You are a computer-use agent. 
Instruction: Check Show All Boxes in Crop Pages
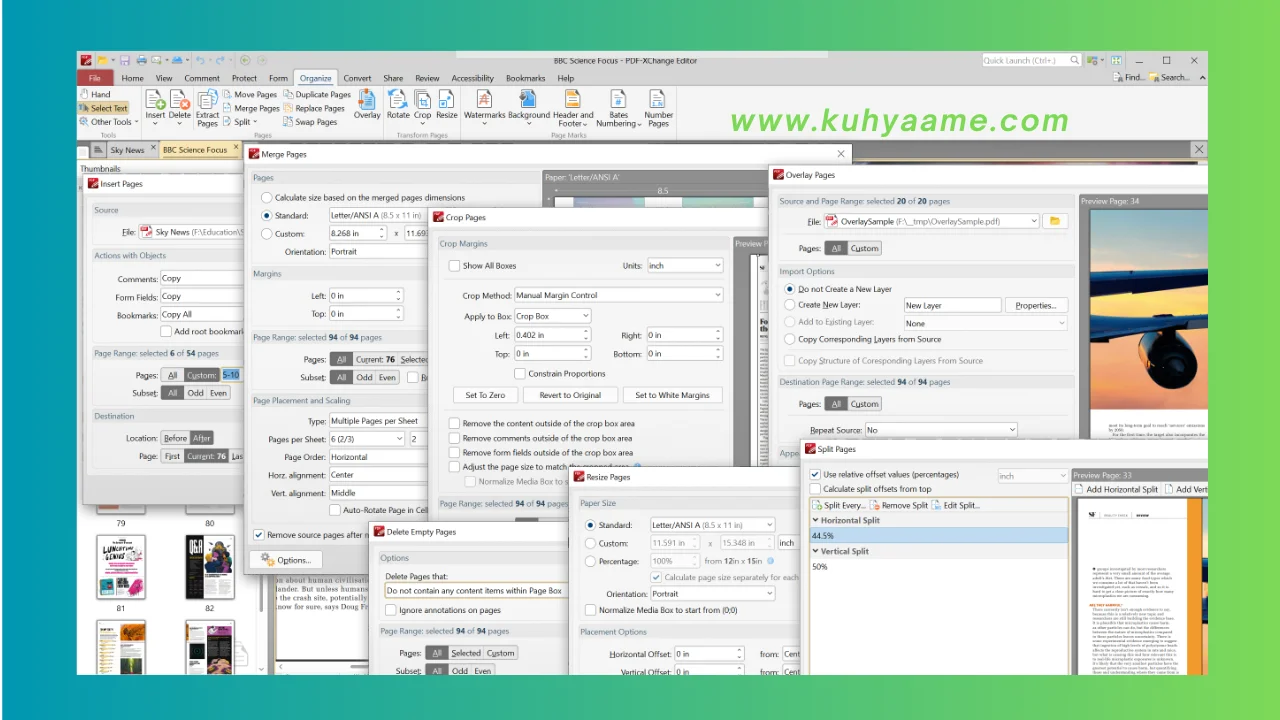point(454,266)
